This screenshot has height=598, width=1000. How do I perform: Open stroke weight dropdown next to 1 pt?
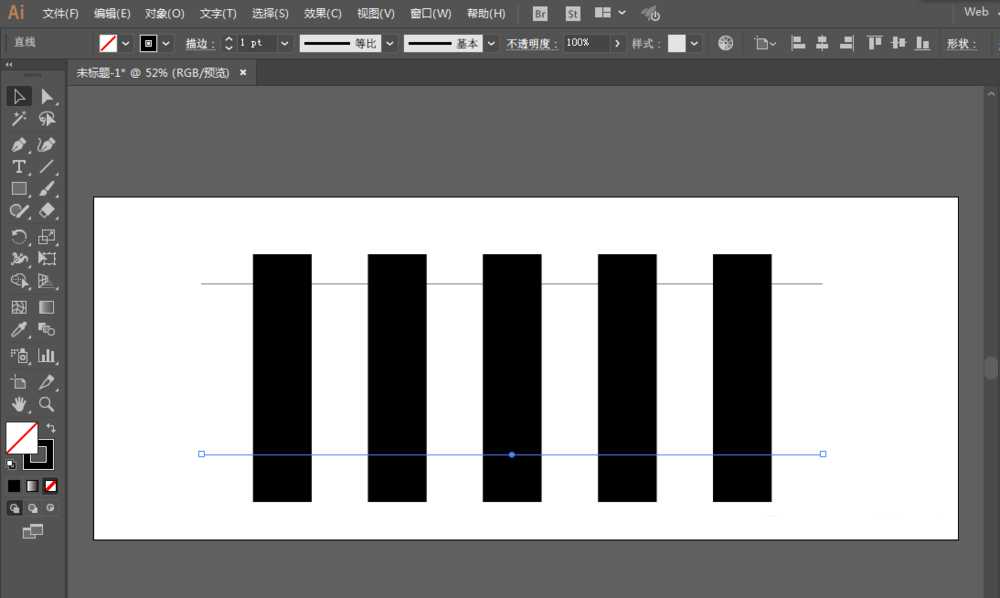284,44
